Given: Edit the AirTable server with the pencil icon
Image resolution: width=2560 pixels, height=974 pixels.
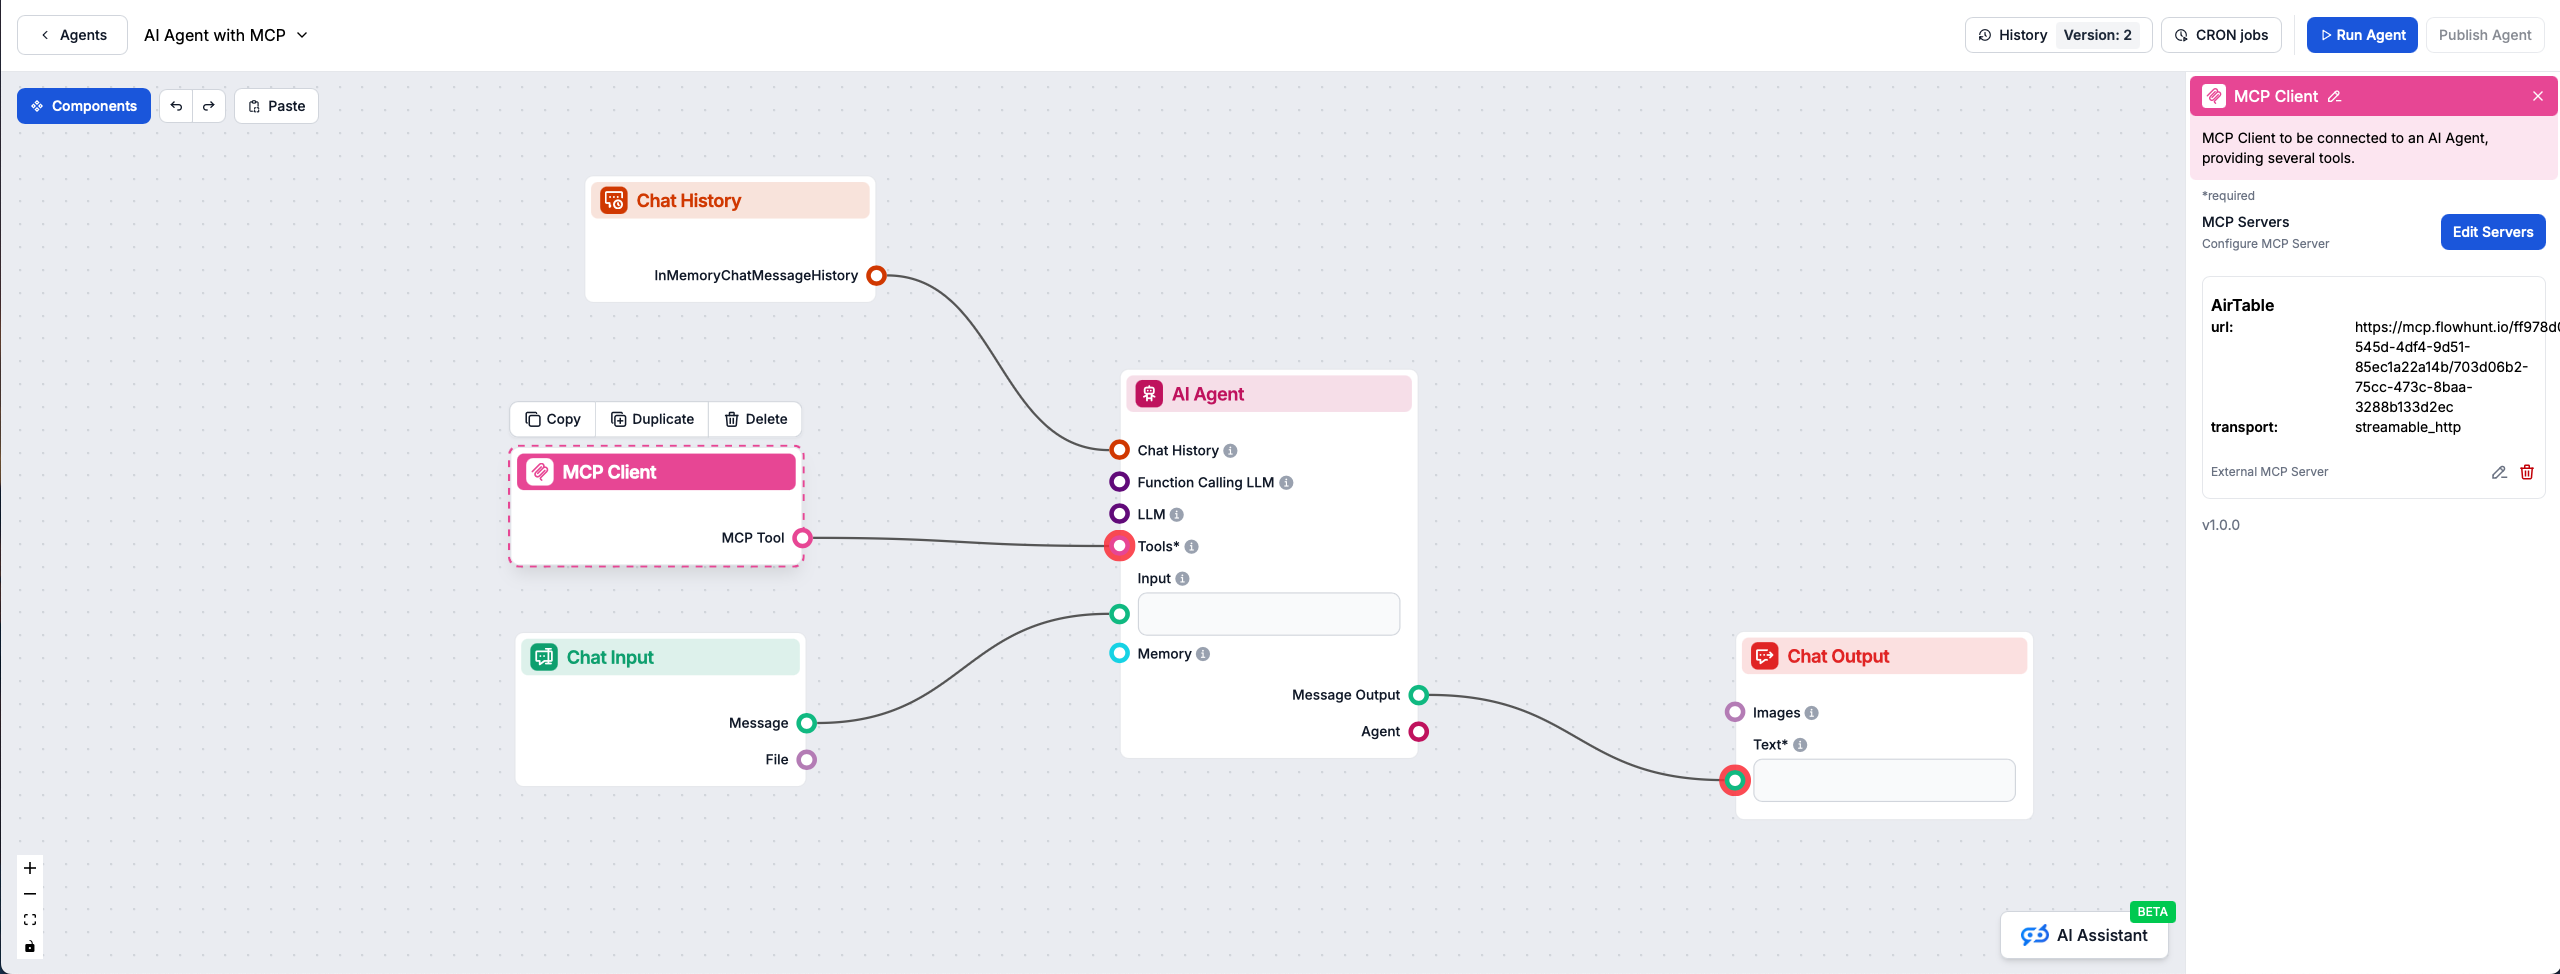Looking at the screenshot, I should (x=2498, y=471).
